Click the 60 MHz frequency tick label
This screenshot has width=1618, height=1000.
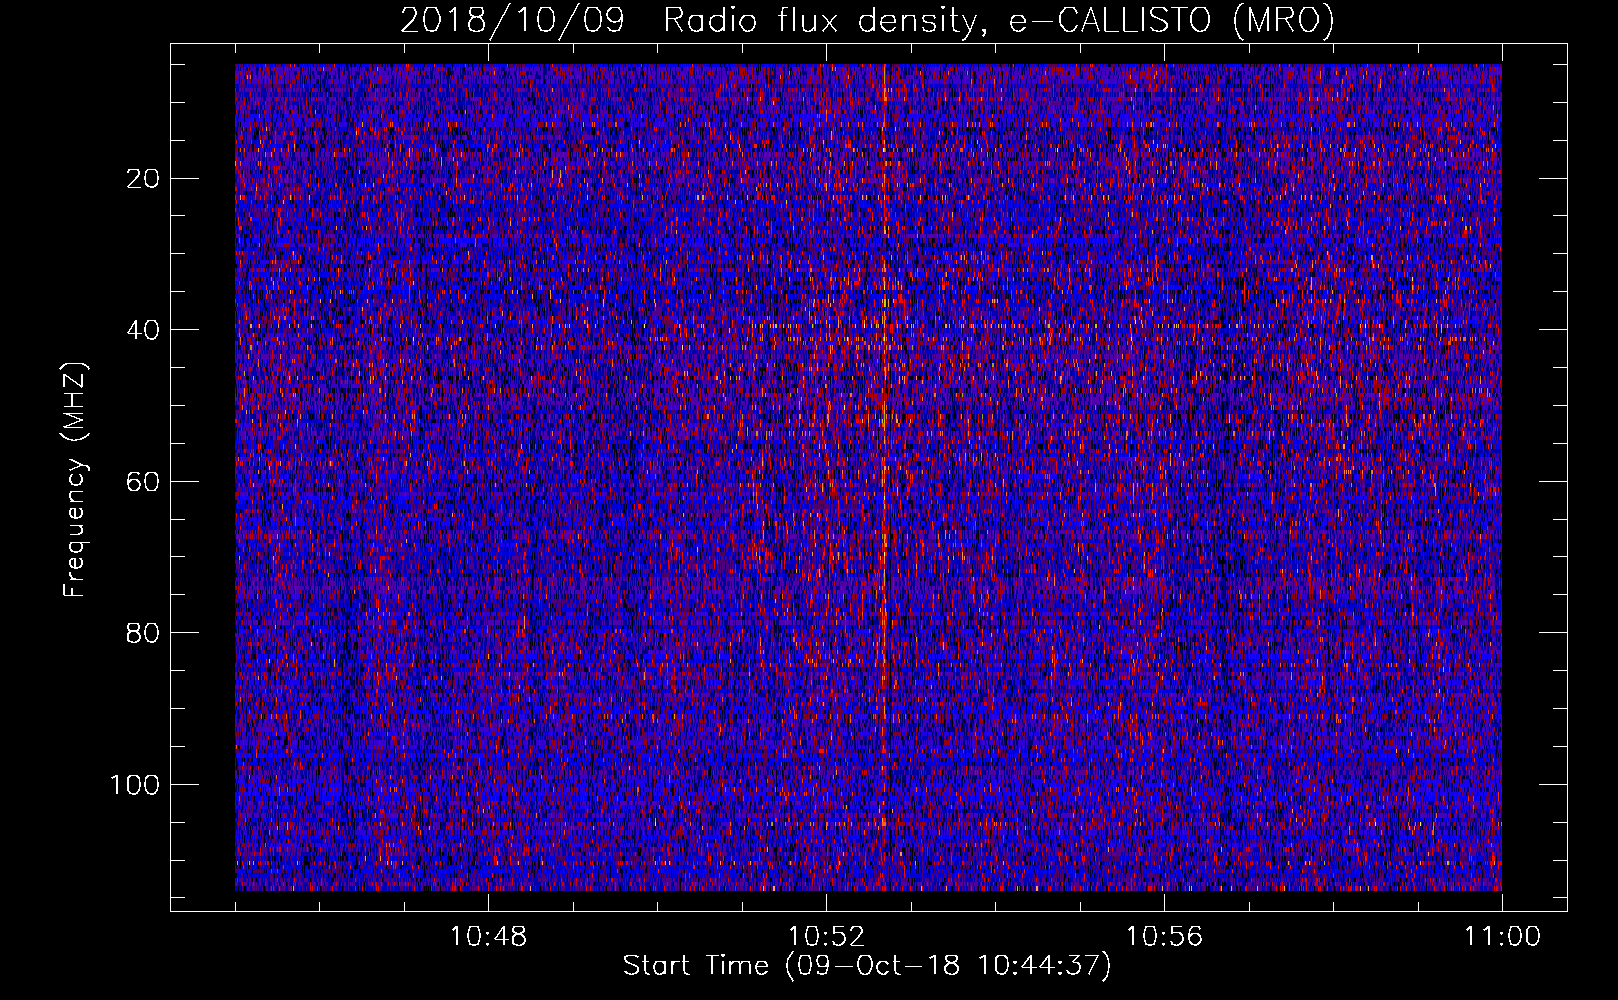(x=144, y=481)
